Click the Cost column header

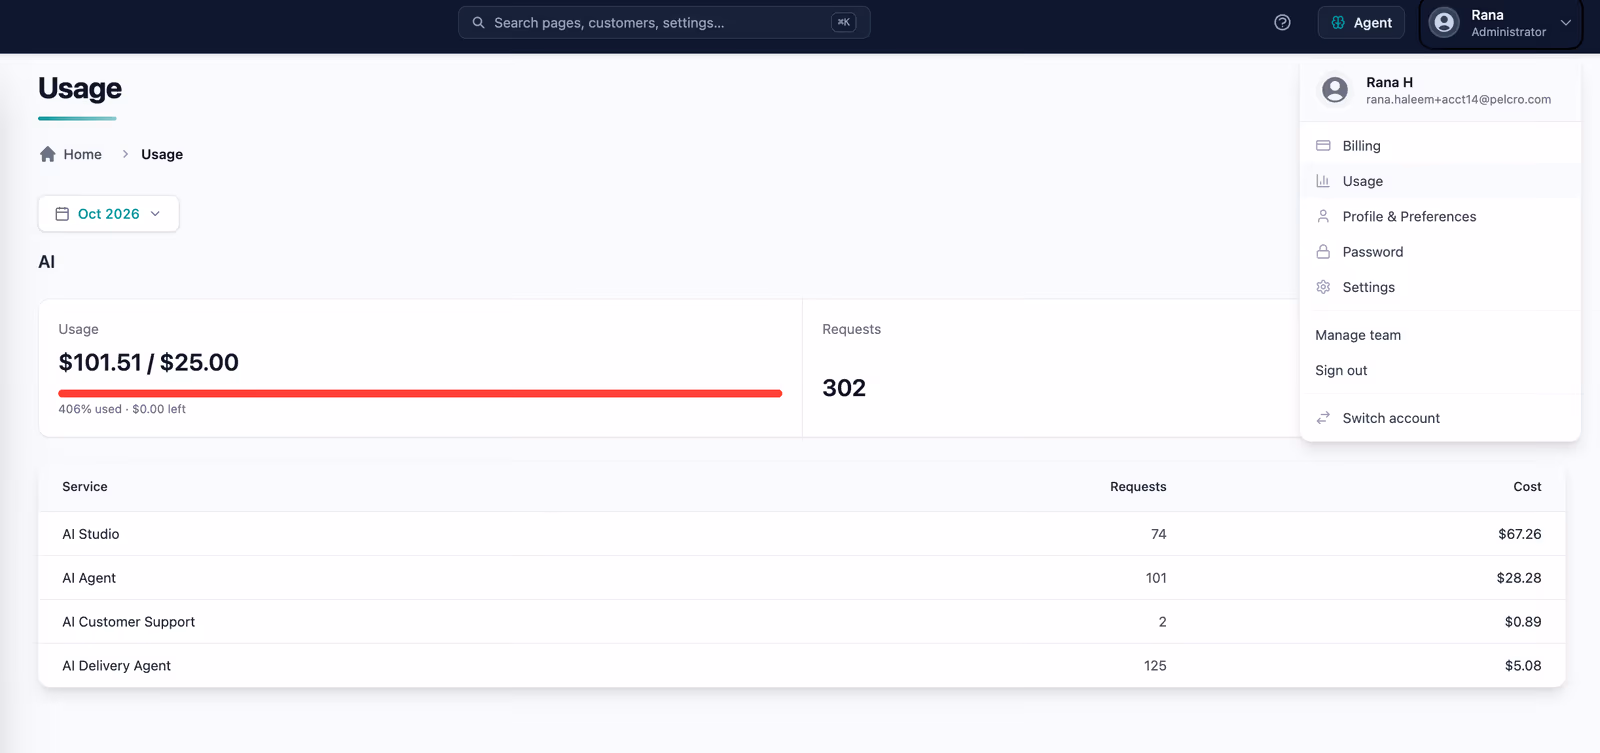click(1527, 487)
